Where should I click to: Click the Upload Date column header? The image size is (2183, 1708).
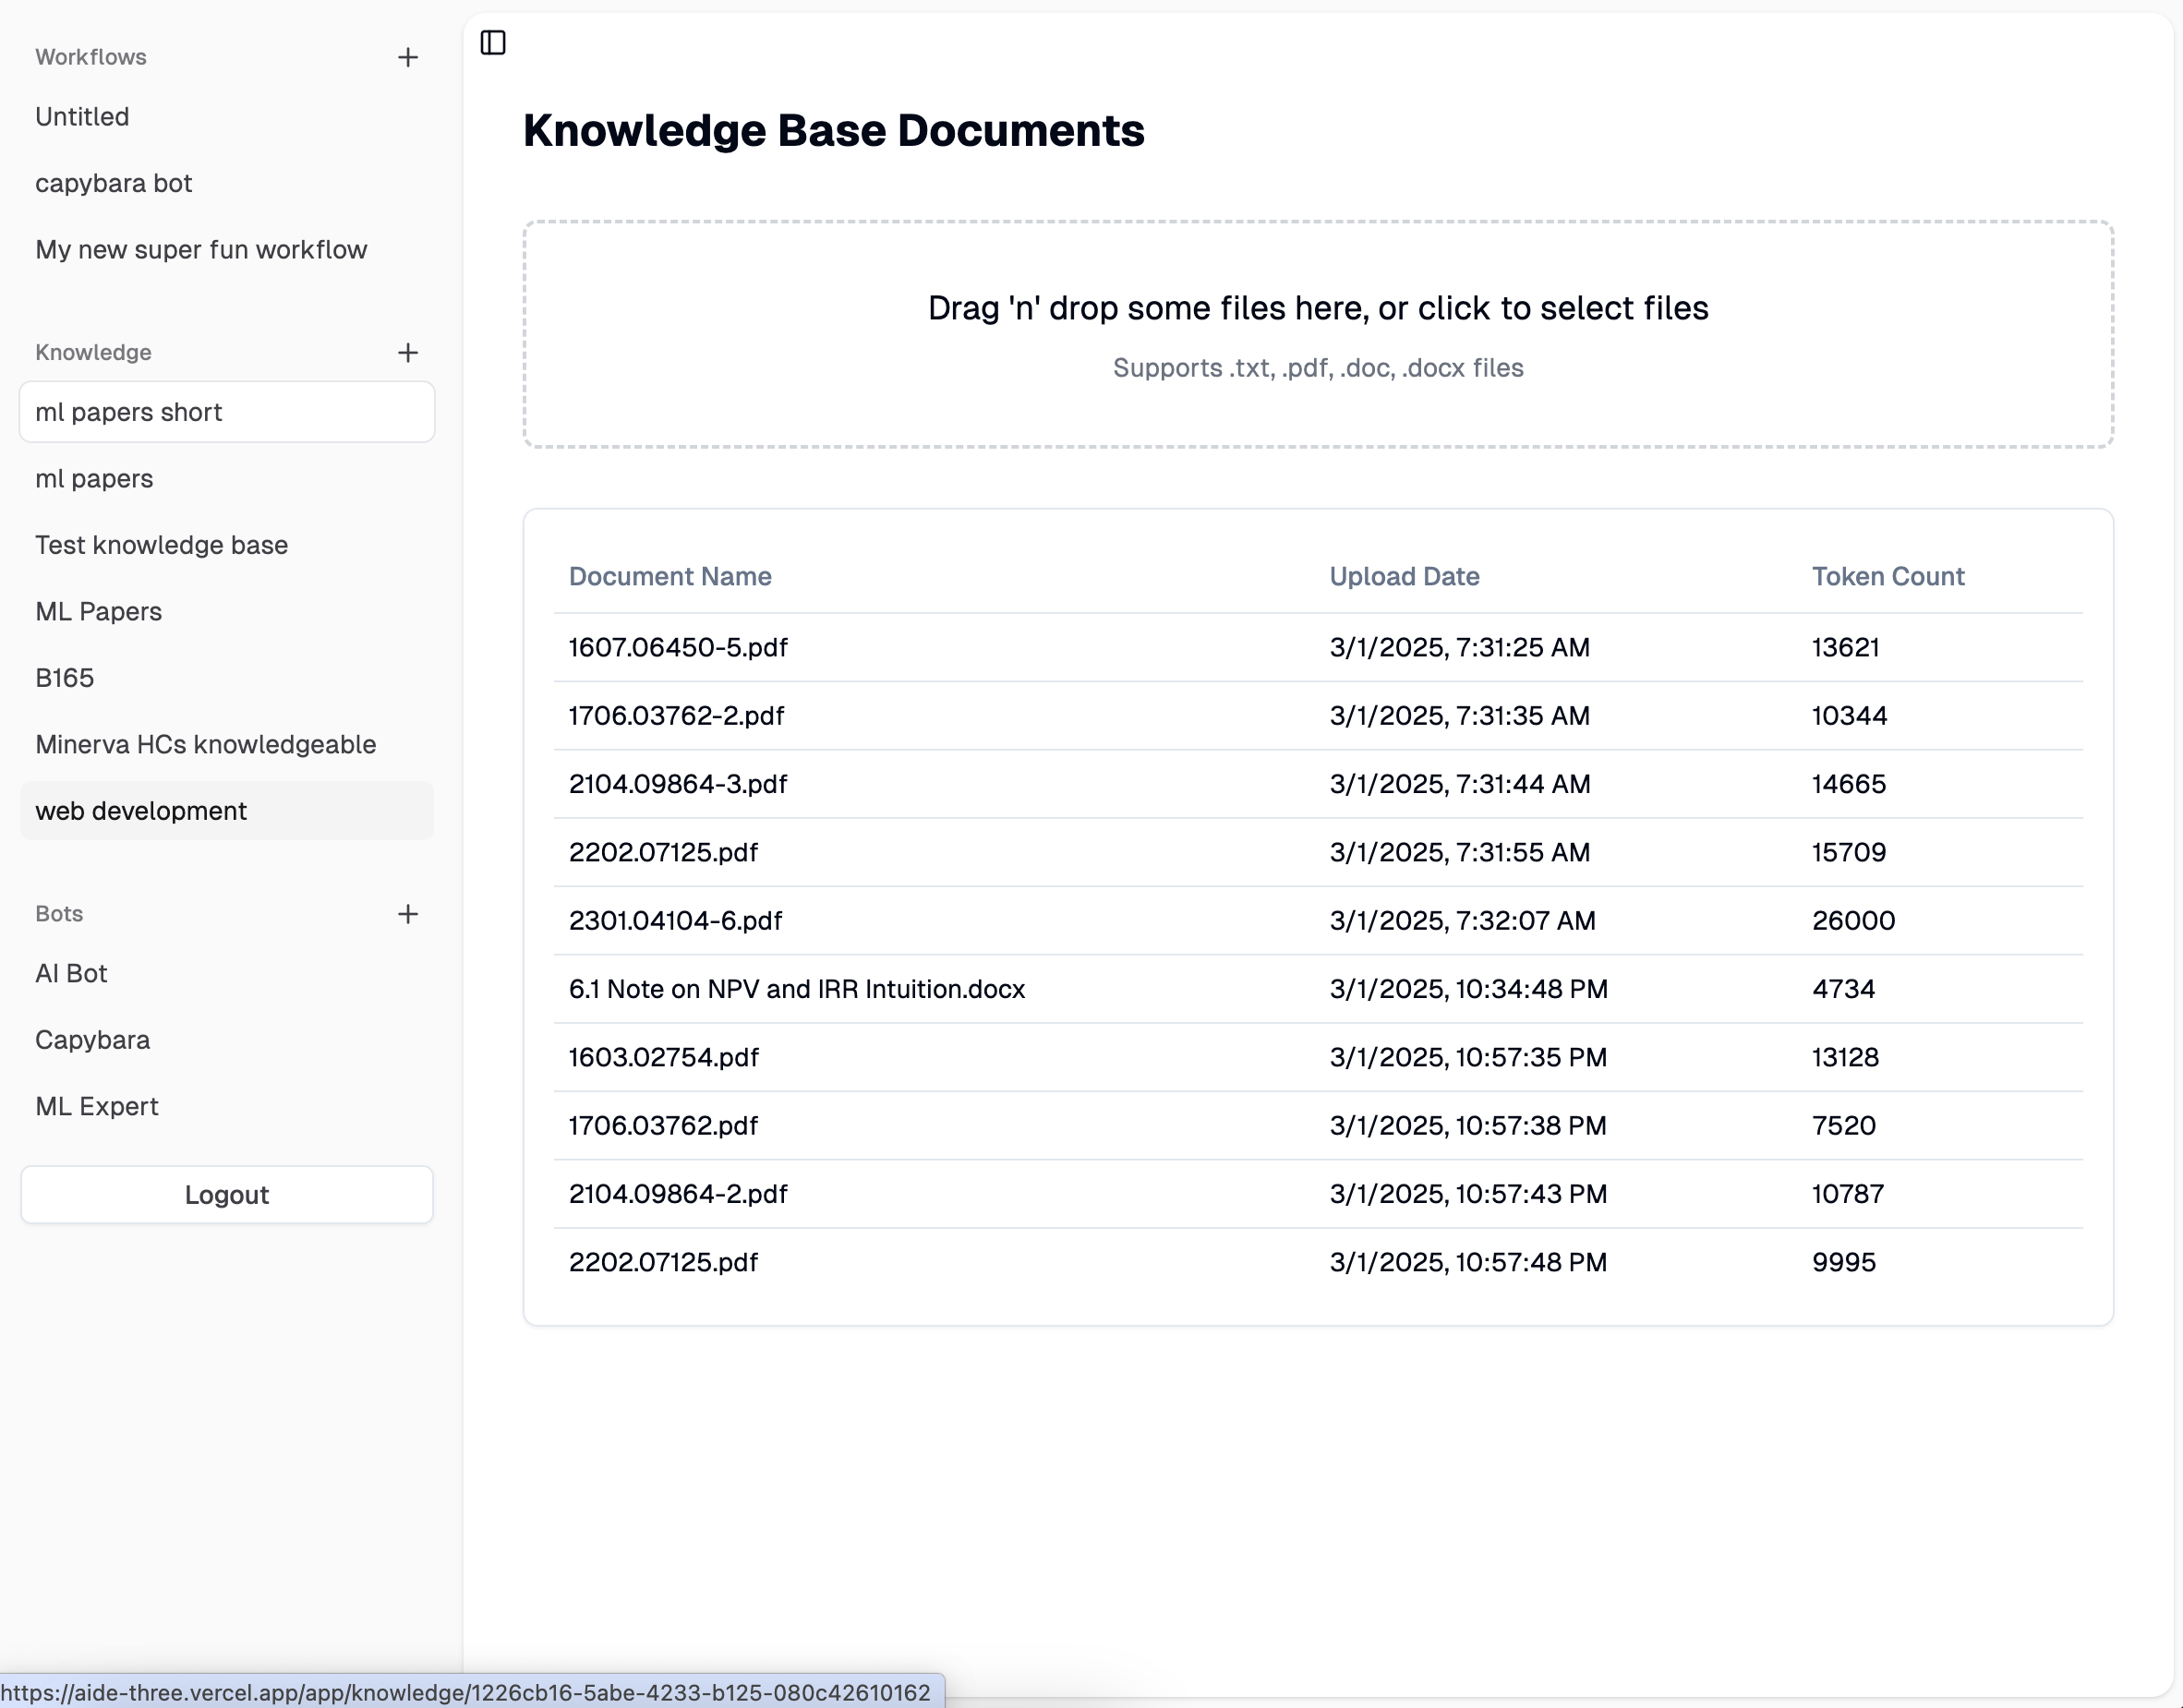point(1403,577)
